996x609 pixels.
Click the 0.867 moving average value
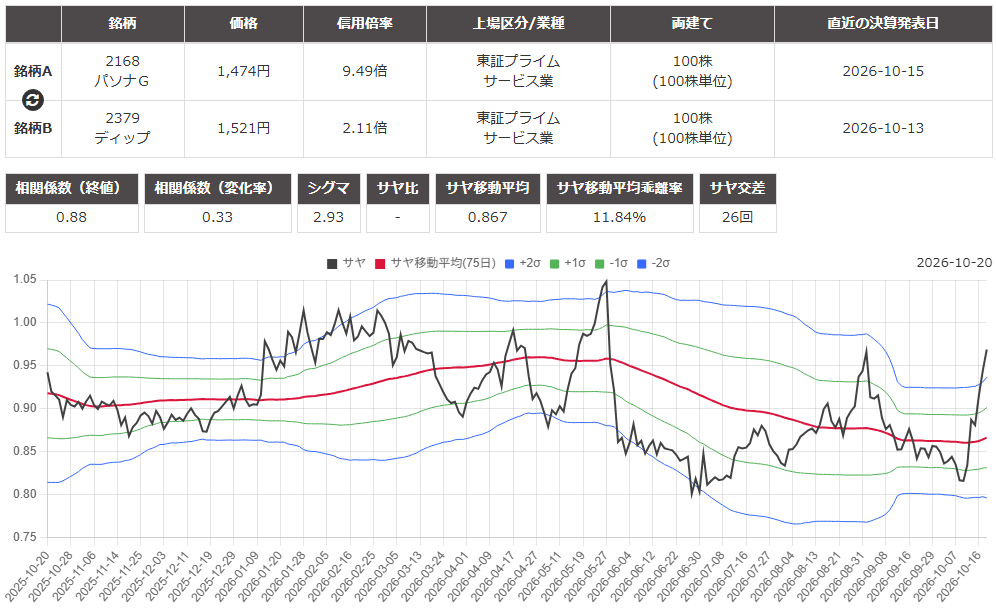tap(488, 218)
